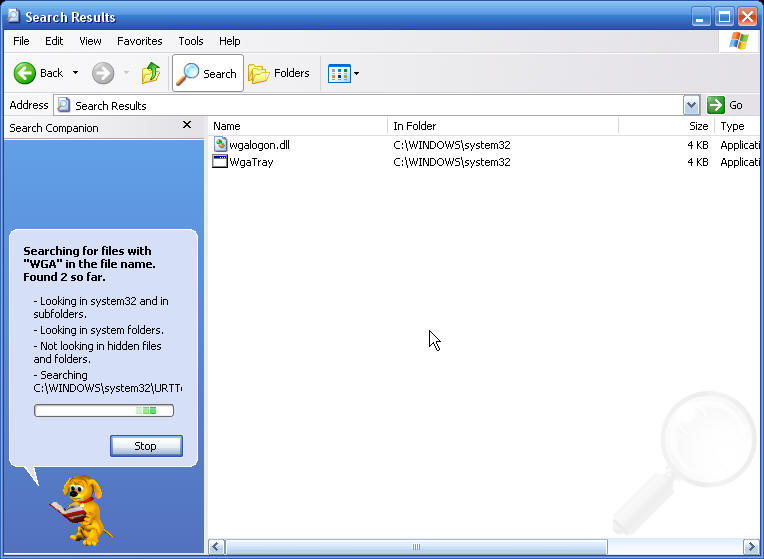Maximize the Search Results window
Image resolution: width=764 pixels, height=559 pixels.
(x=724, y=17)
